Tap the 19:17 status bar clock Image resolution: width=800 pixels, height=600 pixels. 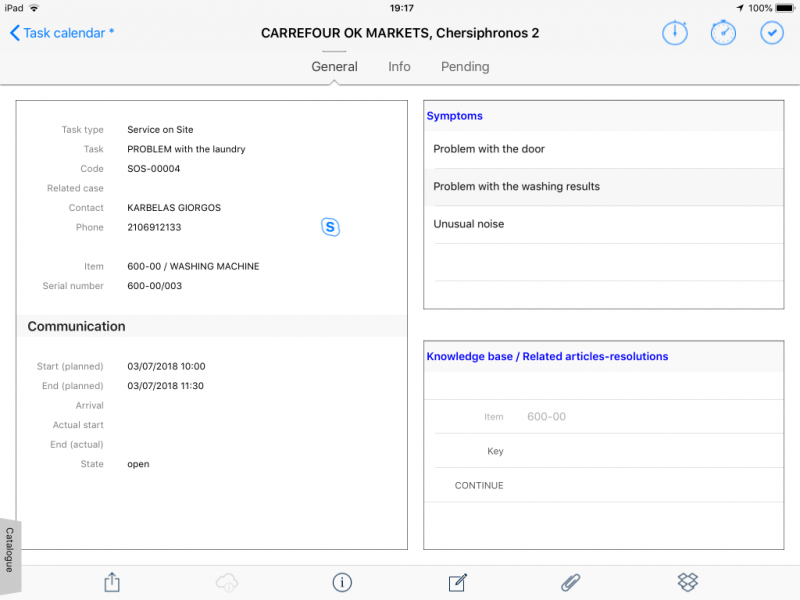click(402, 8)
